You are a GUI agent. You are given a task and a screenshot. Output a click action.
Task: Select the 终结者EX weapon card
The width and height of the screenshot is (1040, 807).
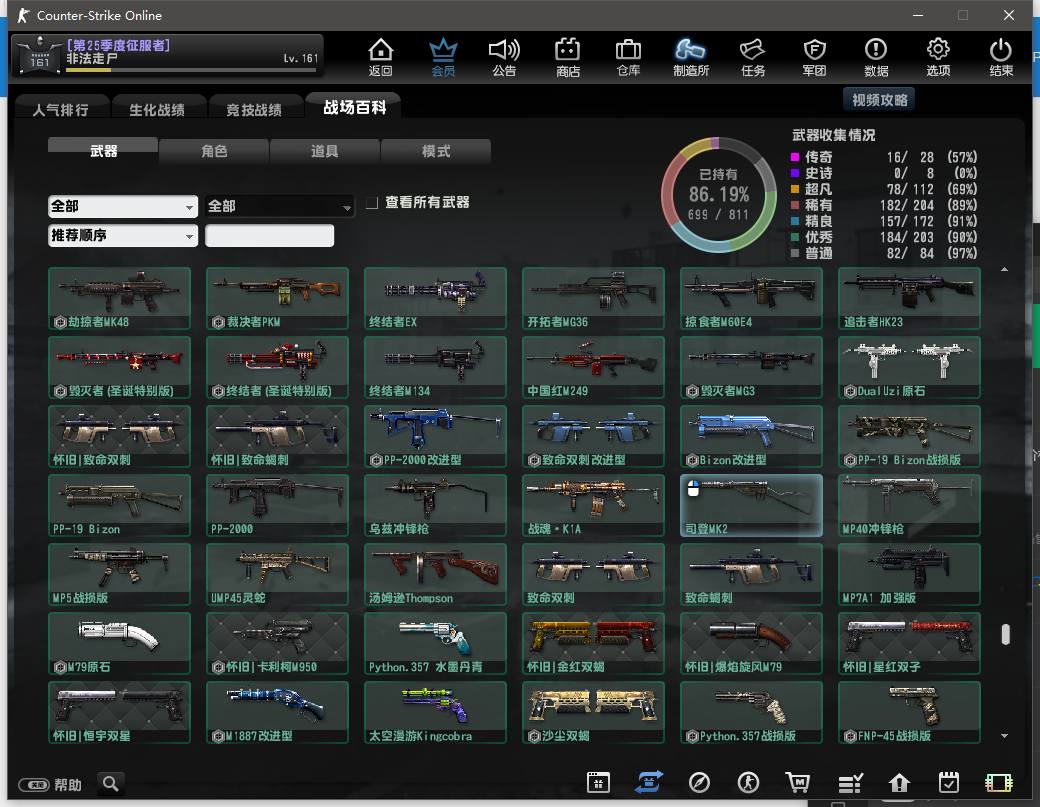(x=435, y=298)
